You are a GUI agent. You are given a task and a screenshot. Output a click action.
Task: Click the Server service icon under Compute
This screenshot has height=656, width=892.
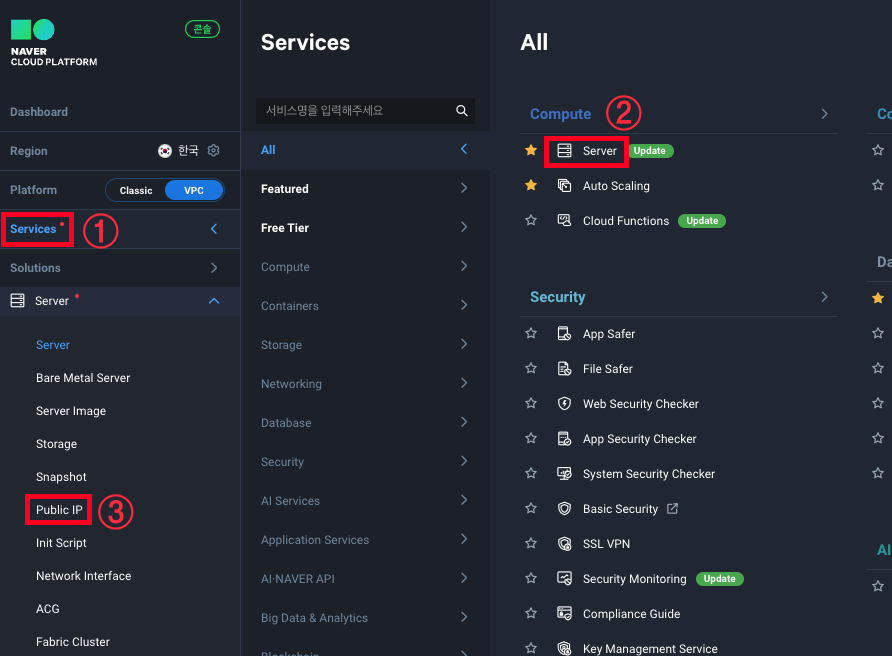(564, 150)
